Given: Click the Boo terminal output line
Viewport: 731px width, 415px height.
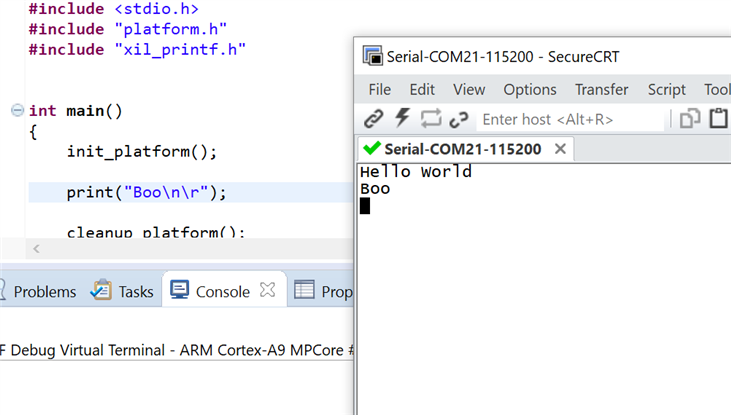Looking at the screenshot, I should [375, 189].
